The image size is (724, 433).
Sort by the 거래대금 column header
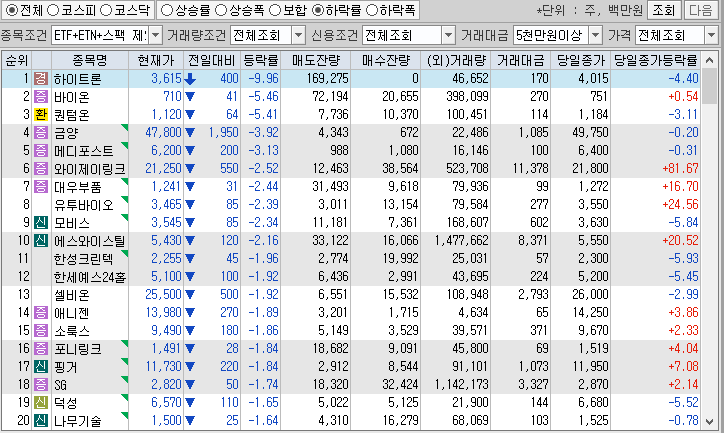[x=520, y=60]
